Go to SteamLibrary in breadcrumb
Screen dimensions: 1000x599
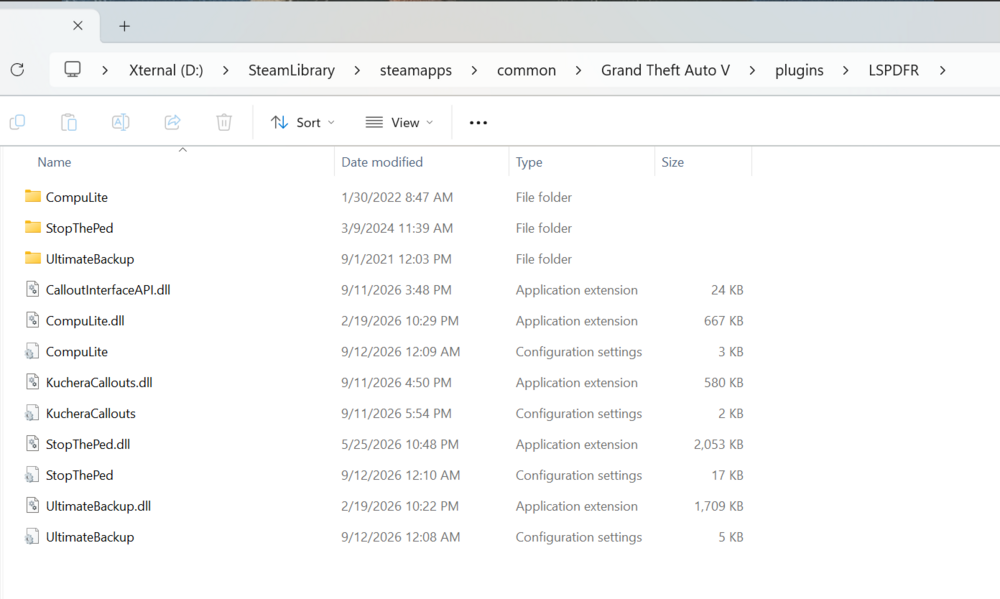click(x=291, y=70)
